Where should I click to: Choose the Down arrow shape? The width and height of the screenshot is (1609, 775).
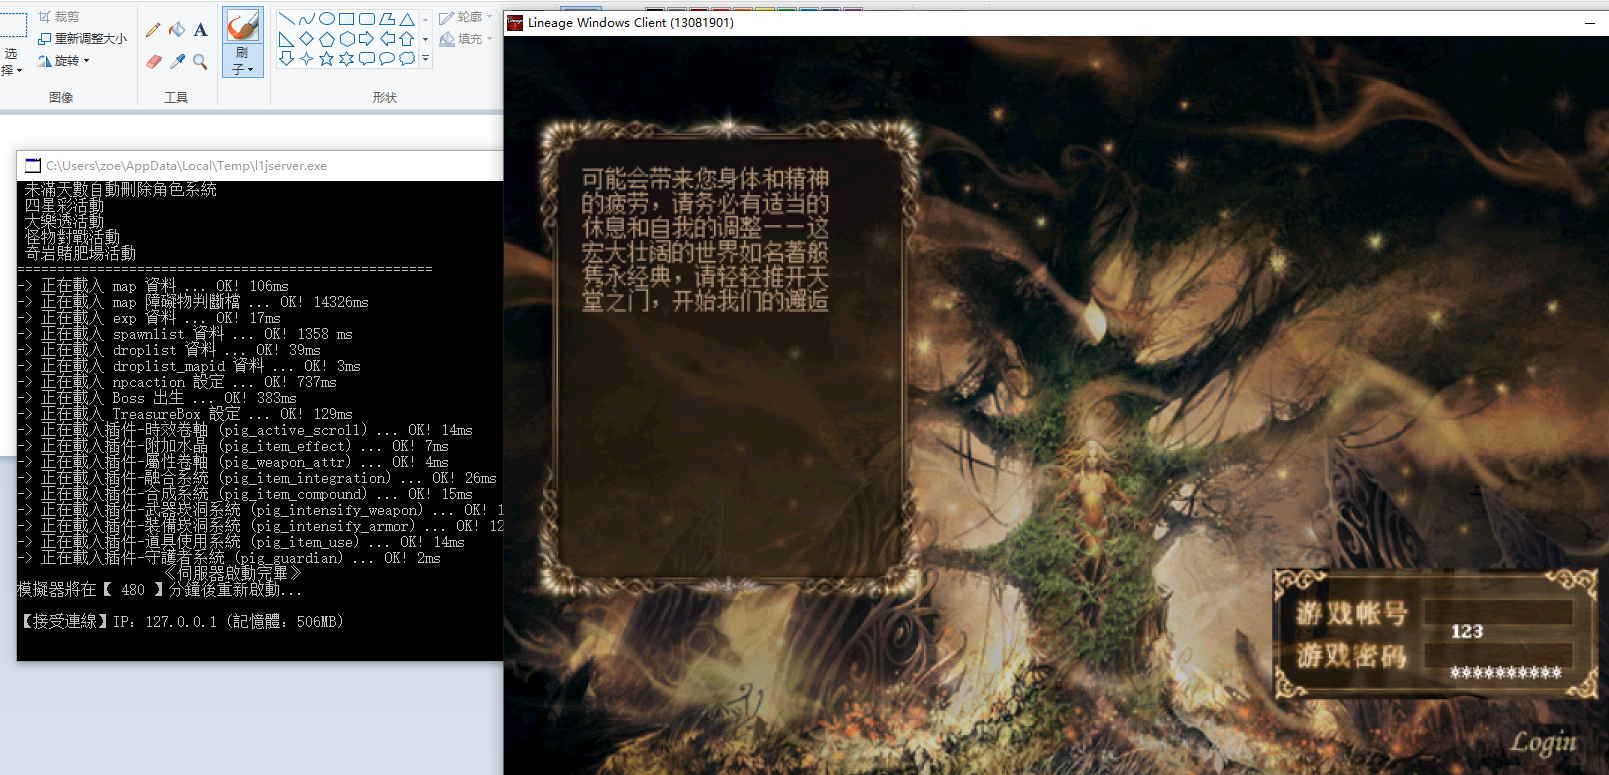coord(287,59)
